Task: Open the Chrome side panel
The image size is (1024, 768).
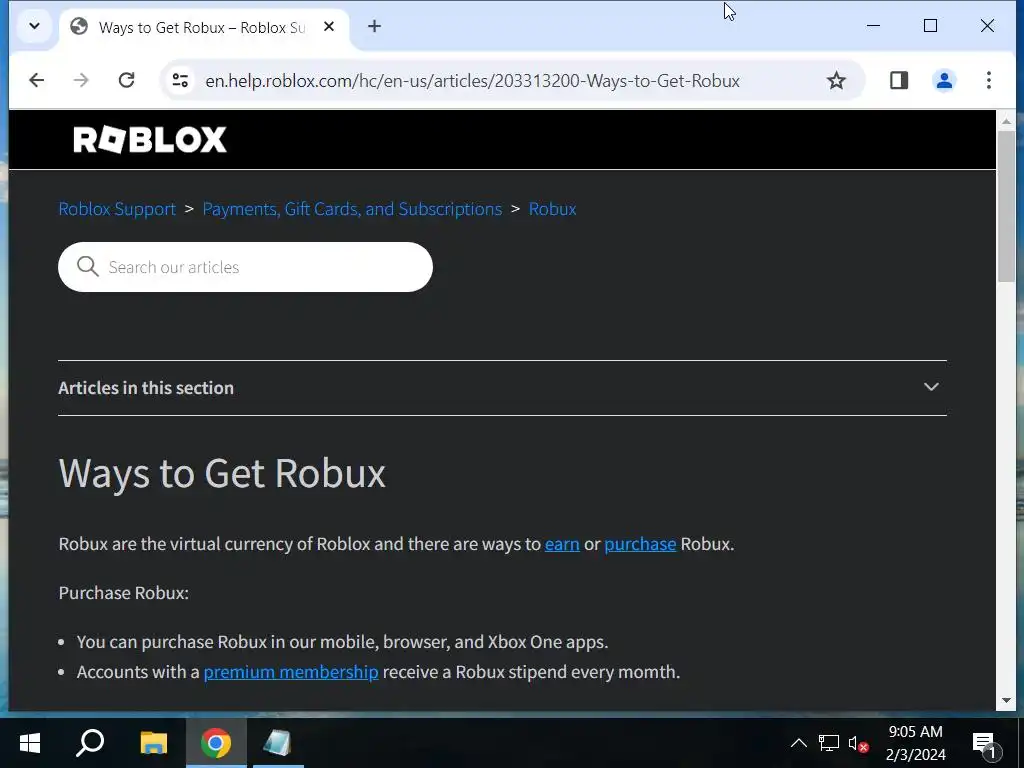Action: (x=899, y=80)
